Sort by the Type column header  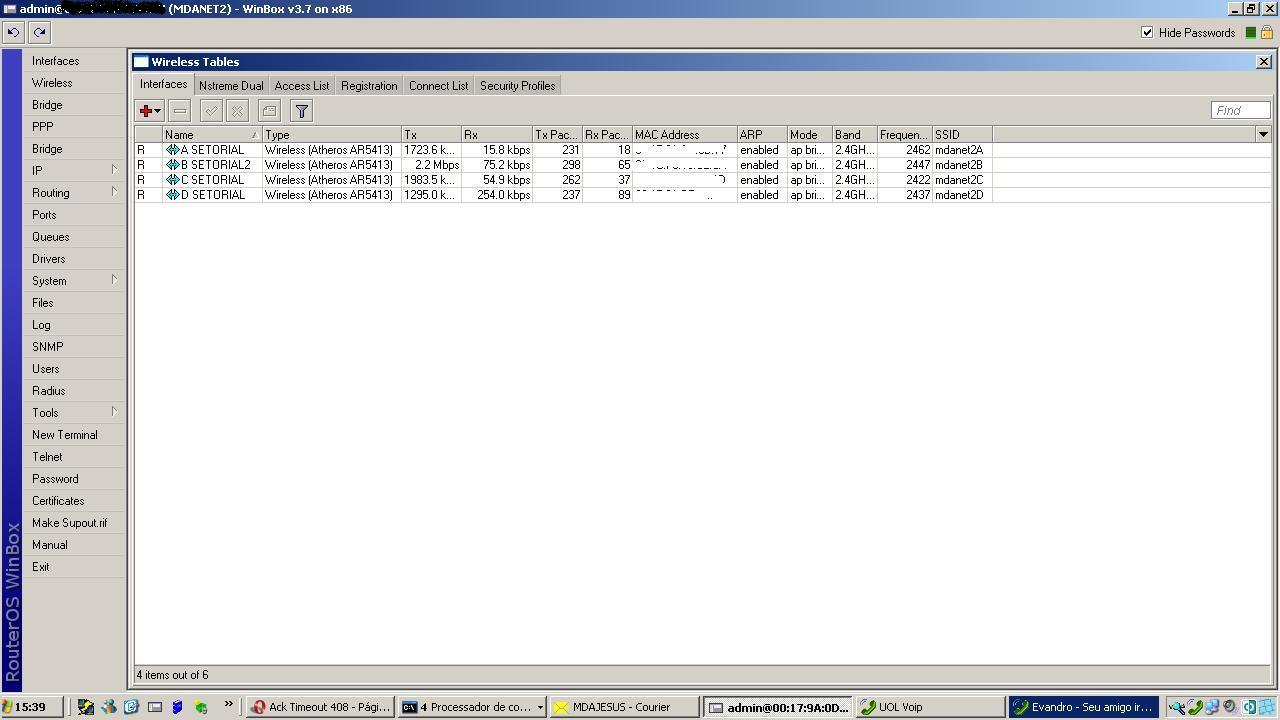(x=332, y=135)
